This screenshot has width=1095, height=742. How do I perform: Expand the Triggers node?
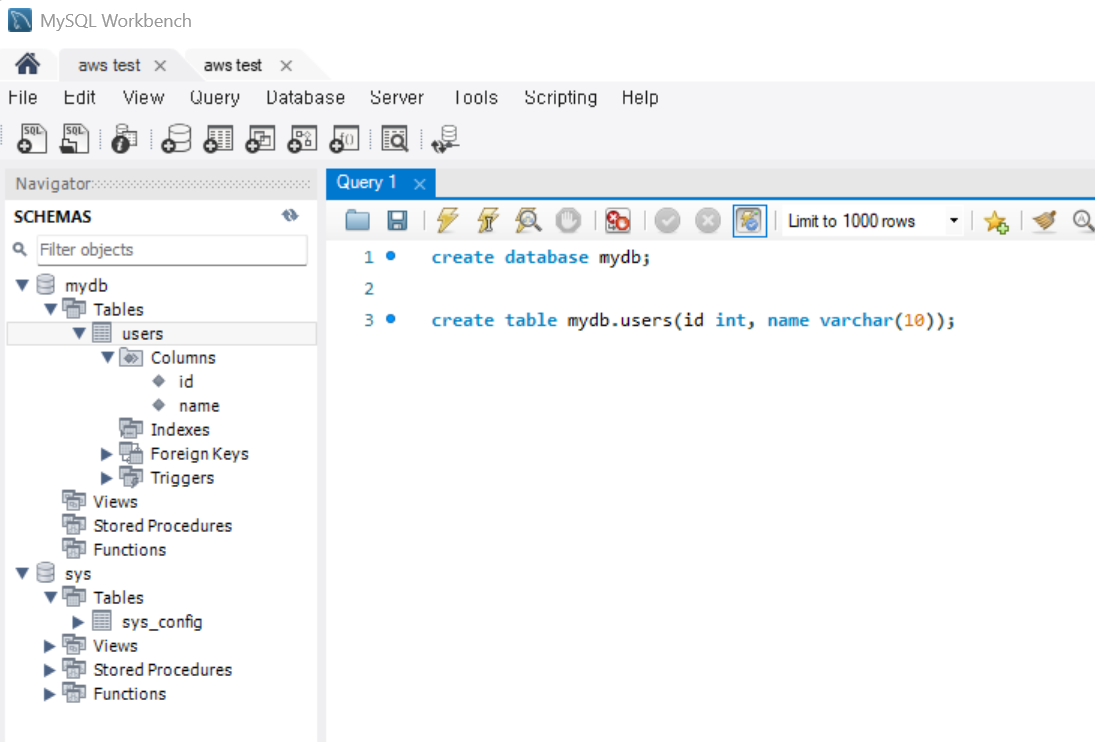click(106, 477)
